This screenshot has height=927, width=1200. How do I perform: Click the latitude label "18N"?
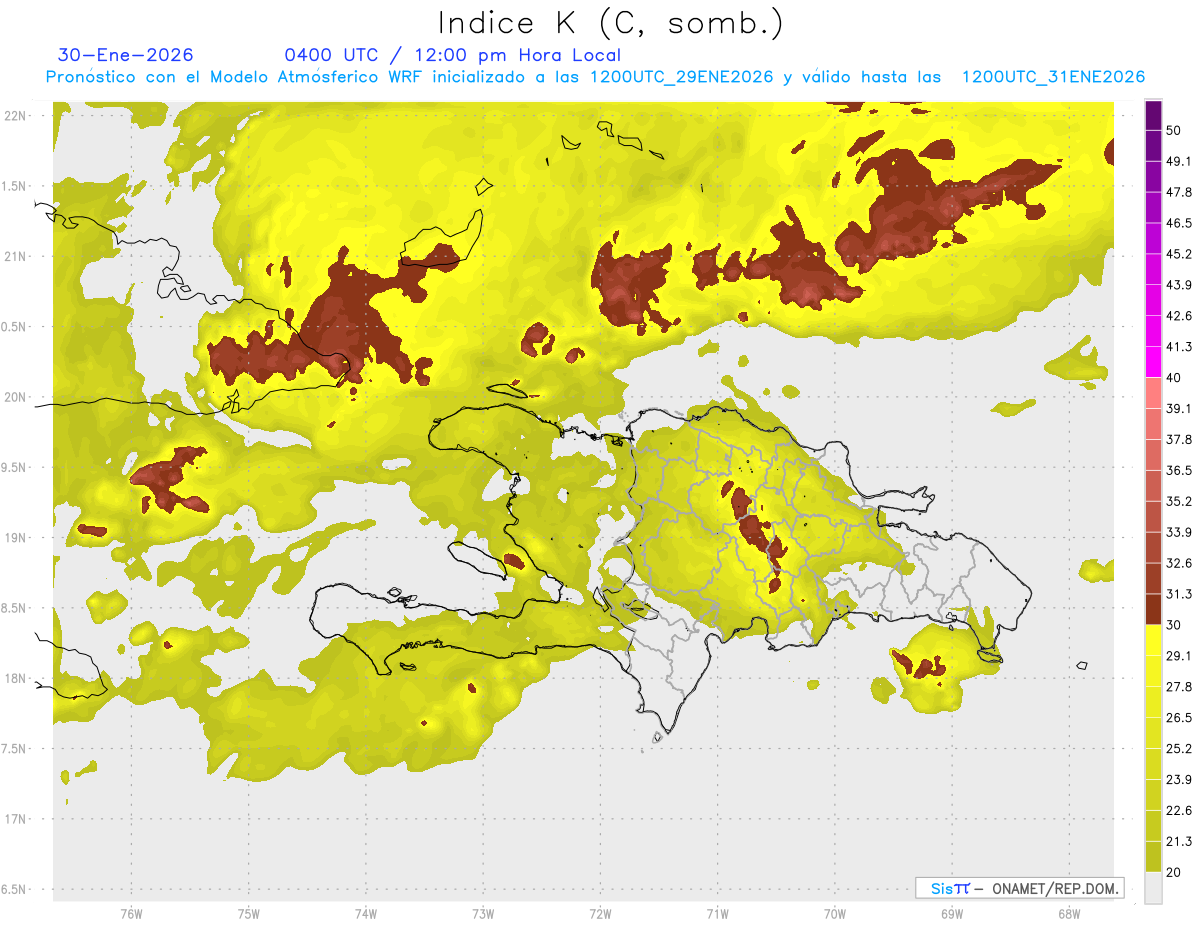17,679
